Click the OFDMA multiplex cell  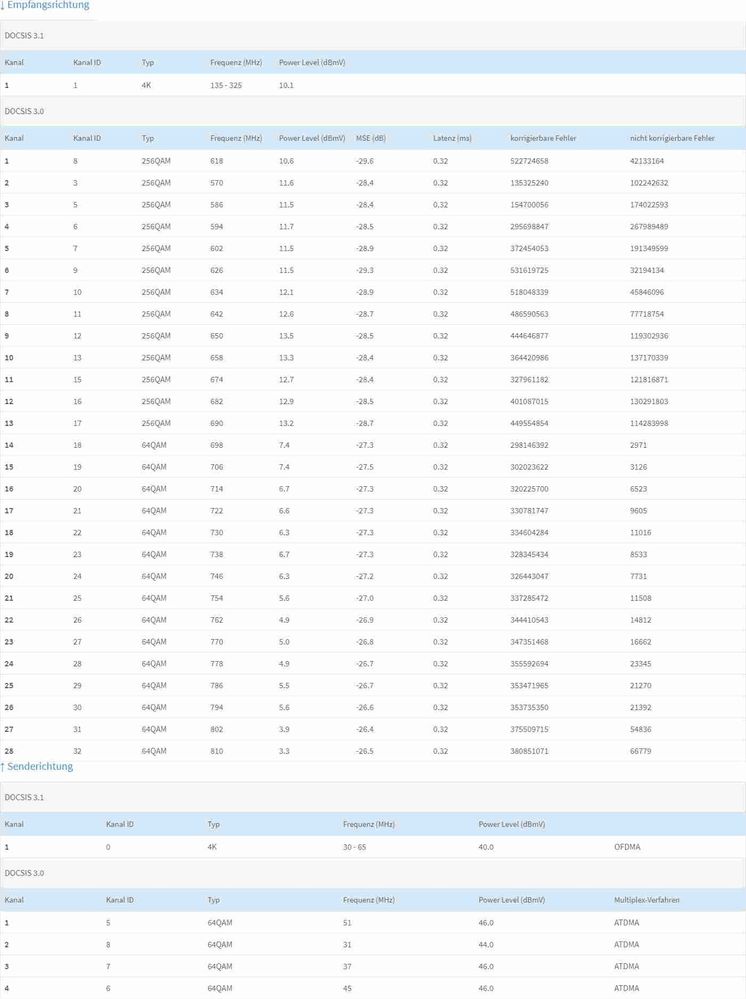[627, 847]
